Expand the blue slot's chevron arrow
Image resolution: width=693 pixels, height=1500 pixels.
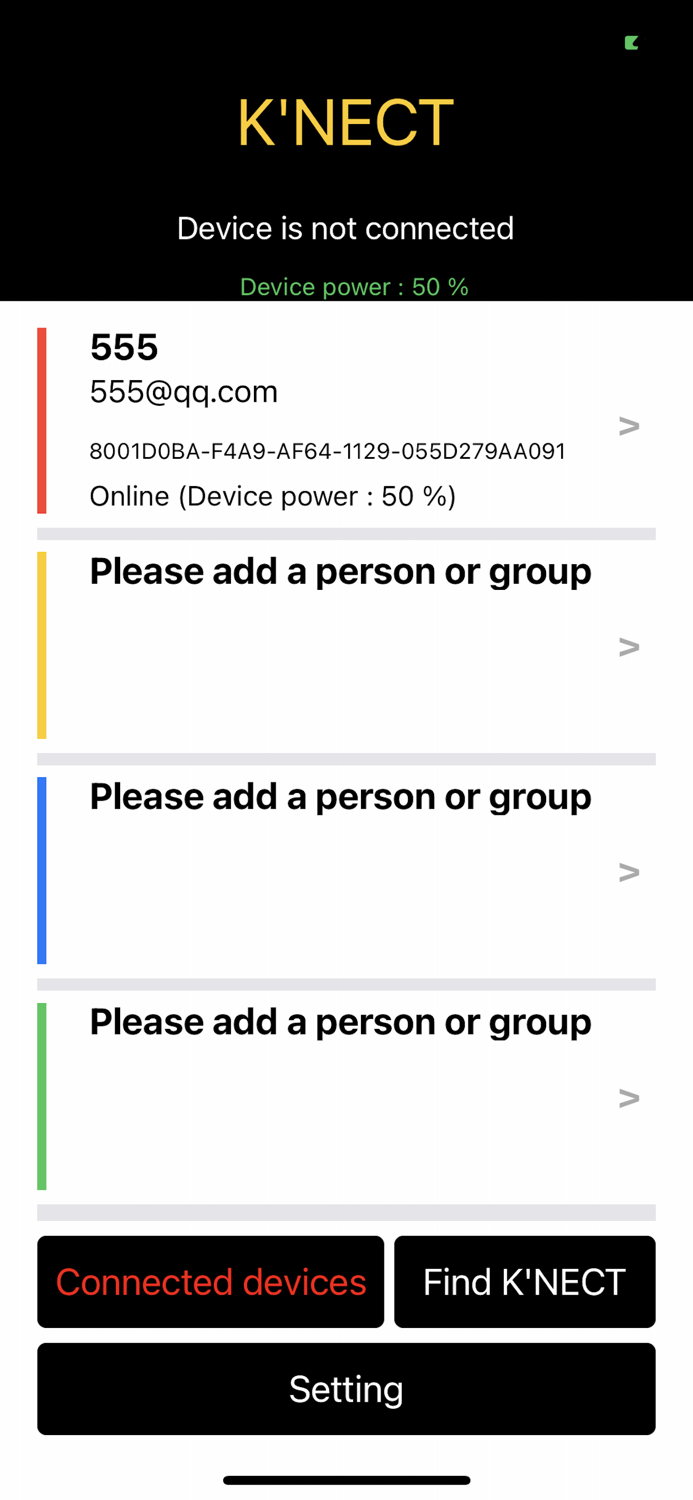pos(629,872)
